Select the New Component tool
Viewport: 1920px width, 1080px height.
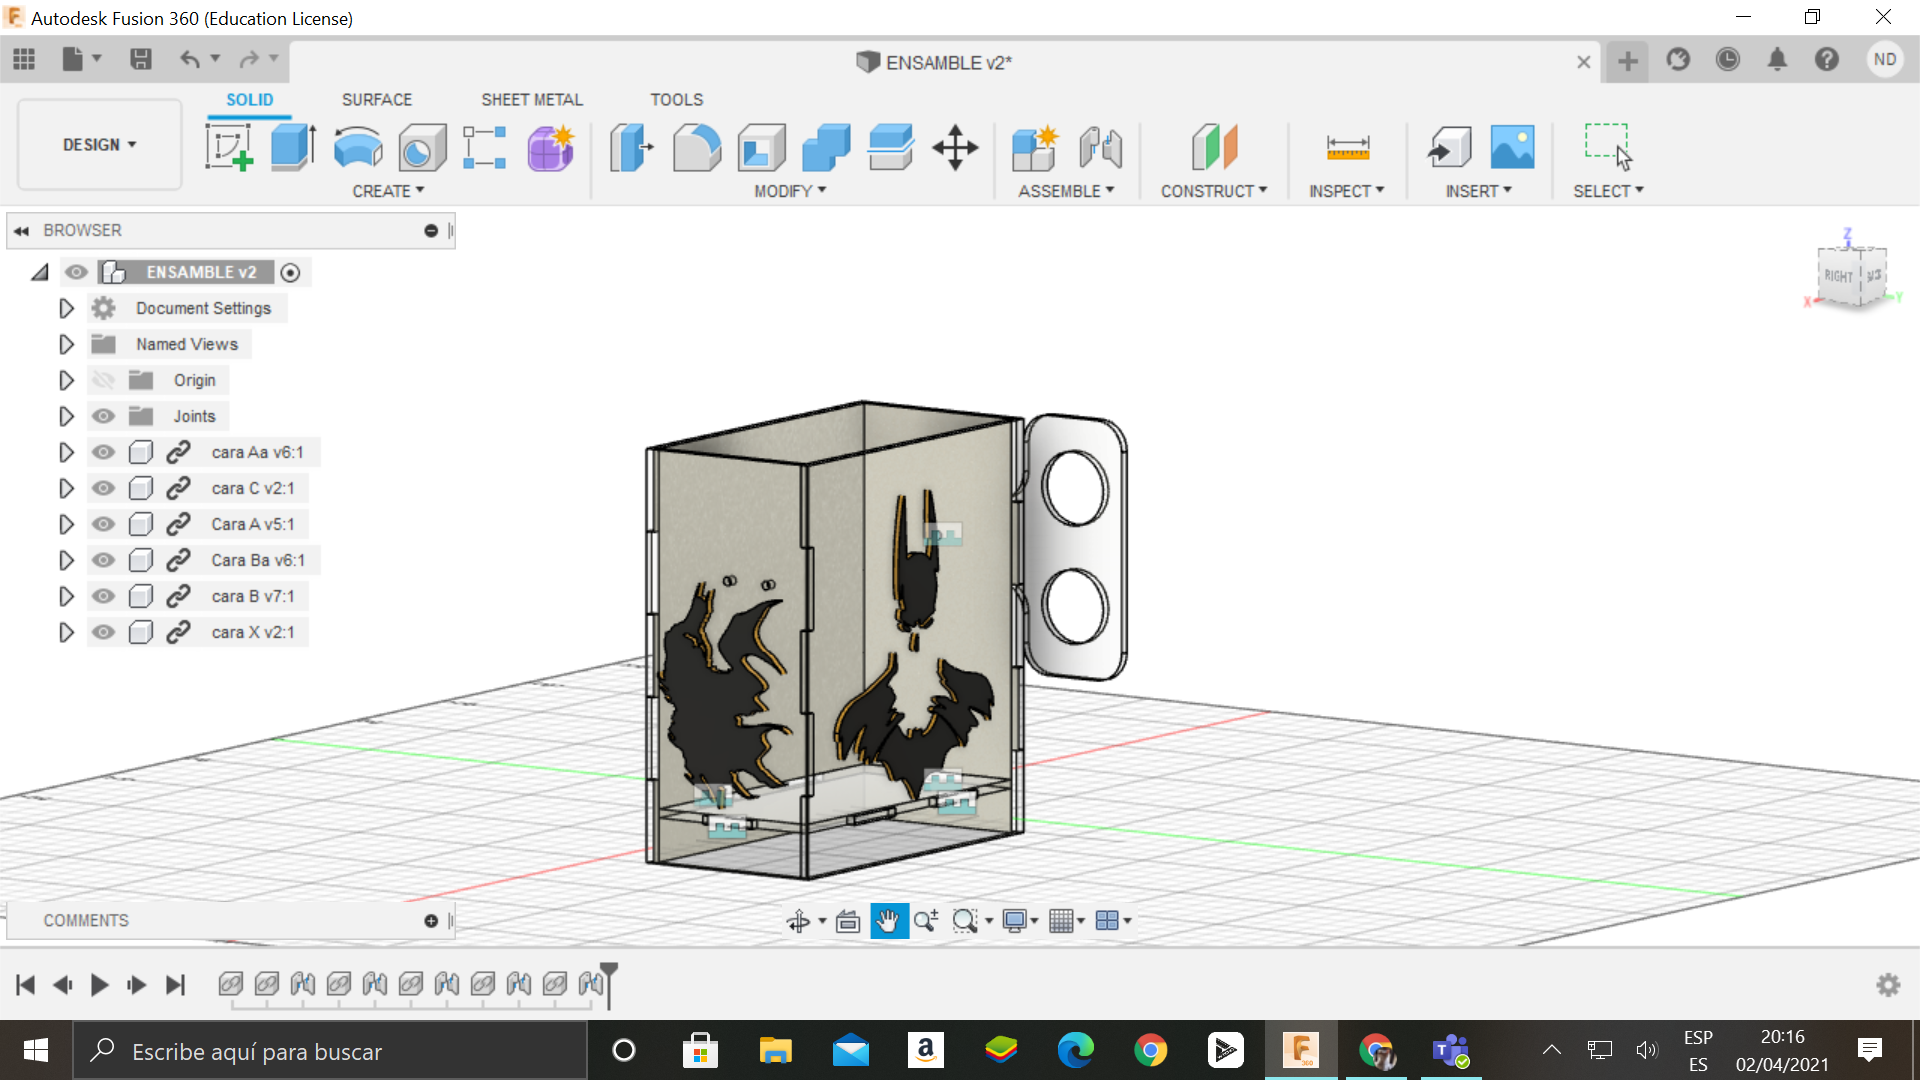1034,148
